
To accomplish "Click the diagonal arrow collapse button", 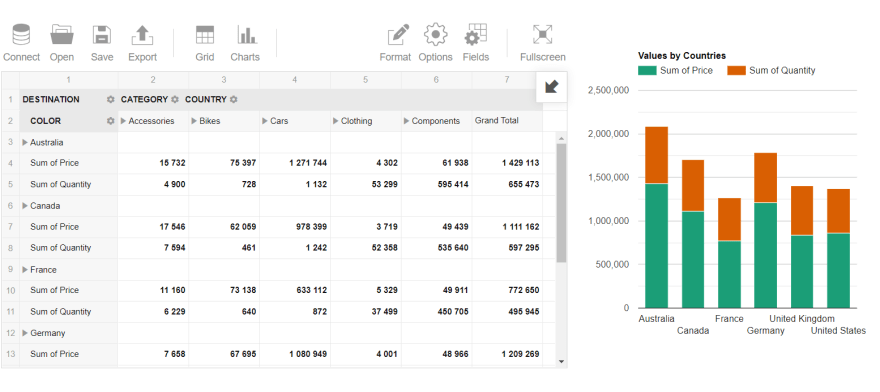I will pos(551,87).
